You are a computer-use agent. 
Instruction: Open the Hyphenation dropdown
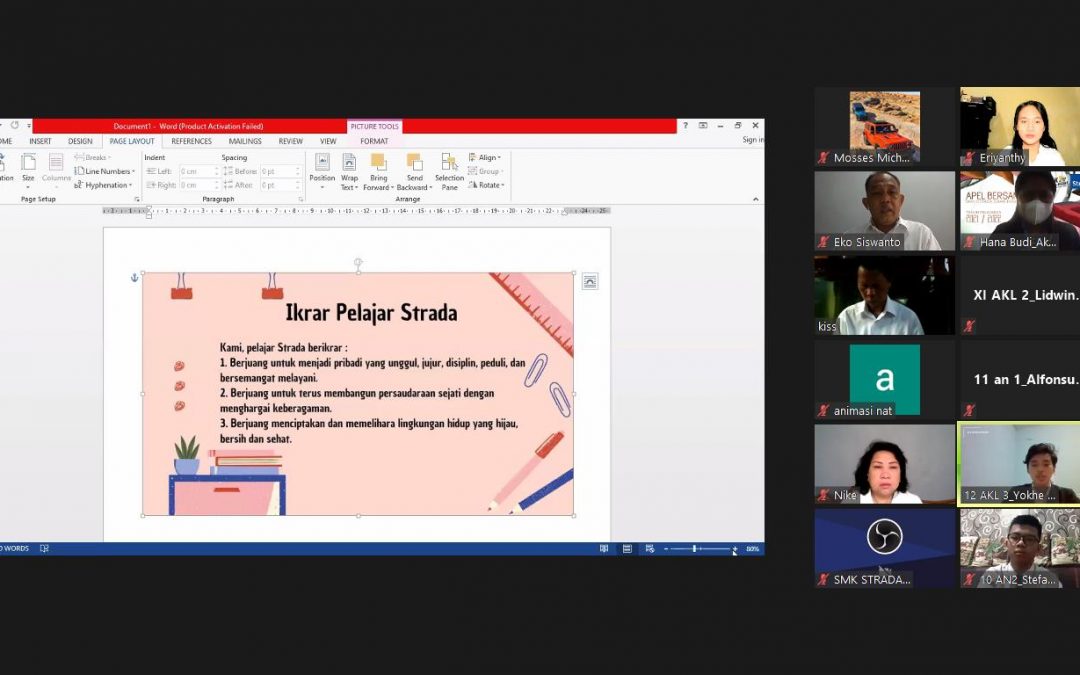coord(105,185)
